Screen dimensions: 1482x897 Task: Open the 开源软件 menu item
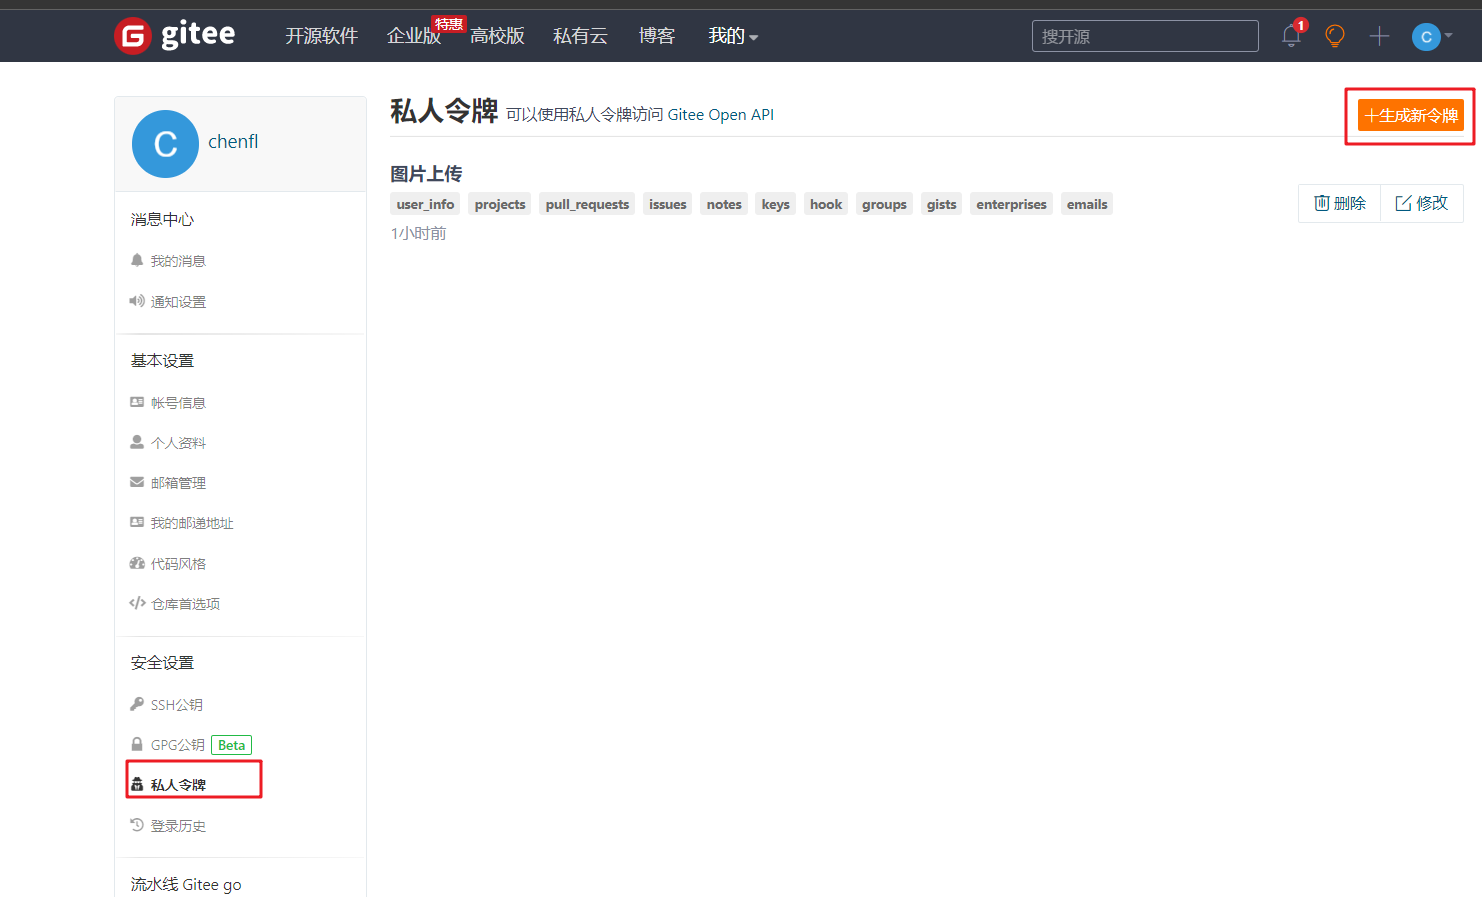tap(321, 36)
